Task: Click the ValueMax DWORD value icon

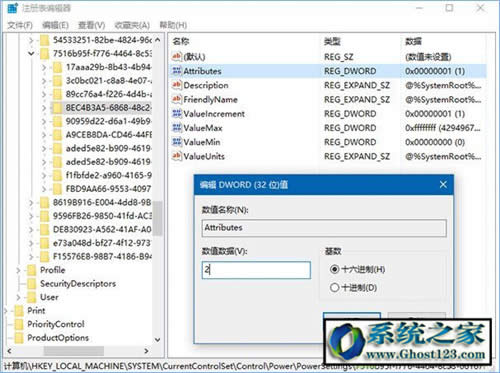Action: pyautogui.click(x=177, y=128)
